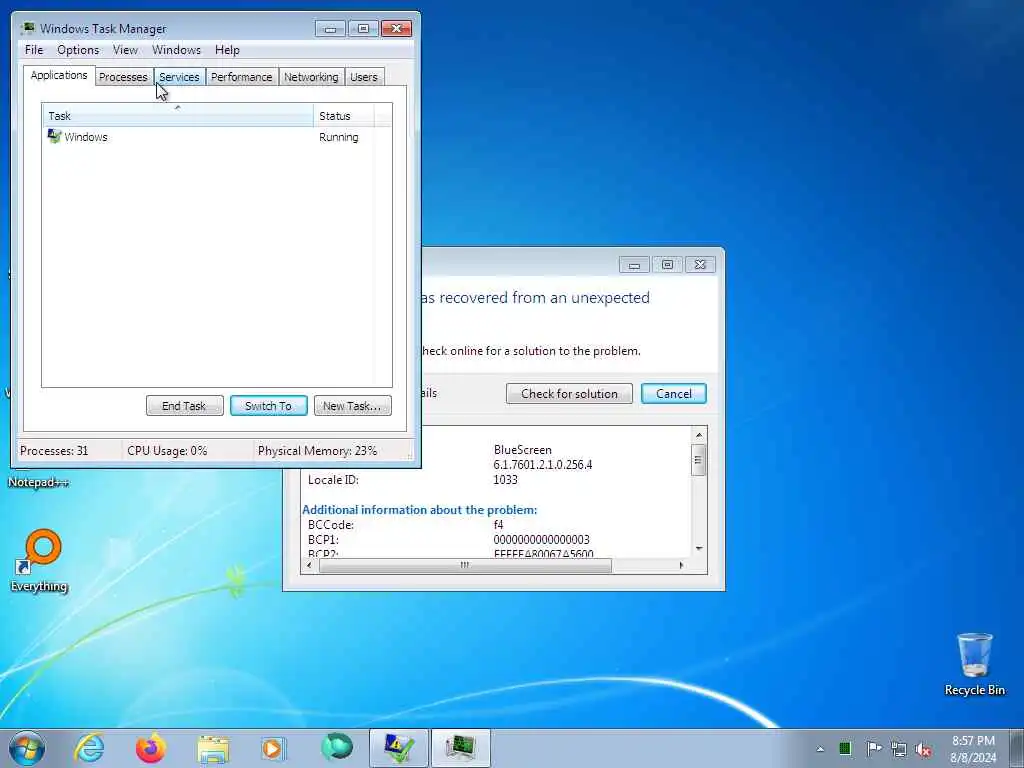Open the Help menu
The width and height of the screenshot is (1024, 768).
227,50
